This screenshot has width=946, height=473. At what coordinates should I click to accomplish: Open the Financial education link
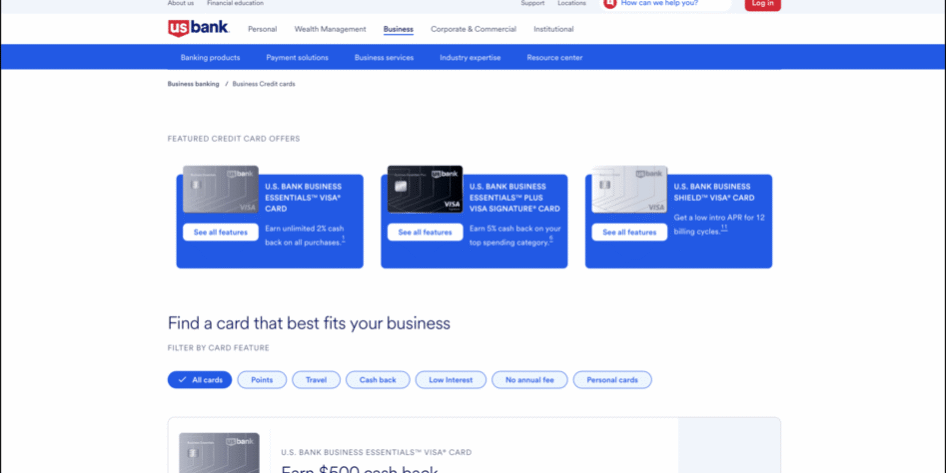[x=235, y=3]
